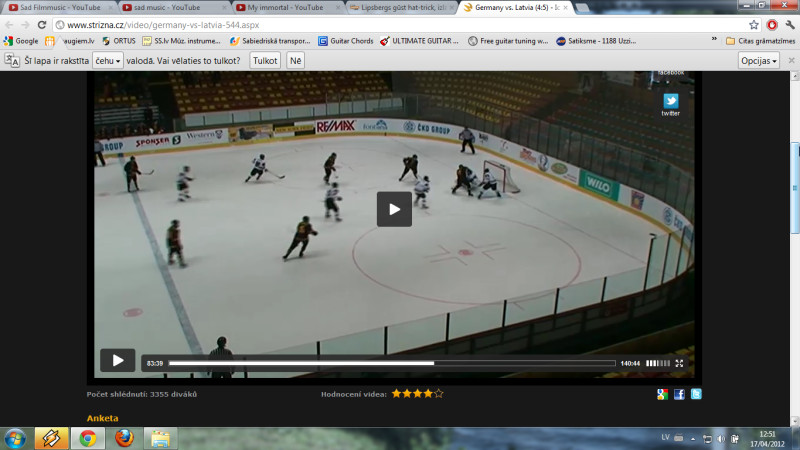Open Sabiedriskā transports bookmark
800x450 pixels.
click(270, 41)
